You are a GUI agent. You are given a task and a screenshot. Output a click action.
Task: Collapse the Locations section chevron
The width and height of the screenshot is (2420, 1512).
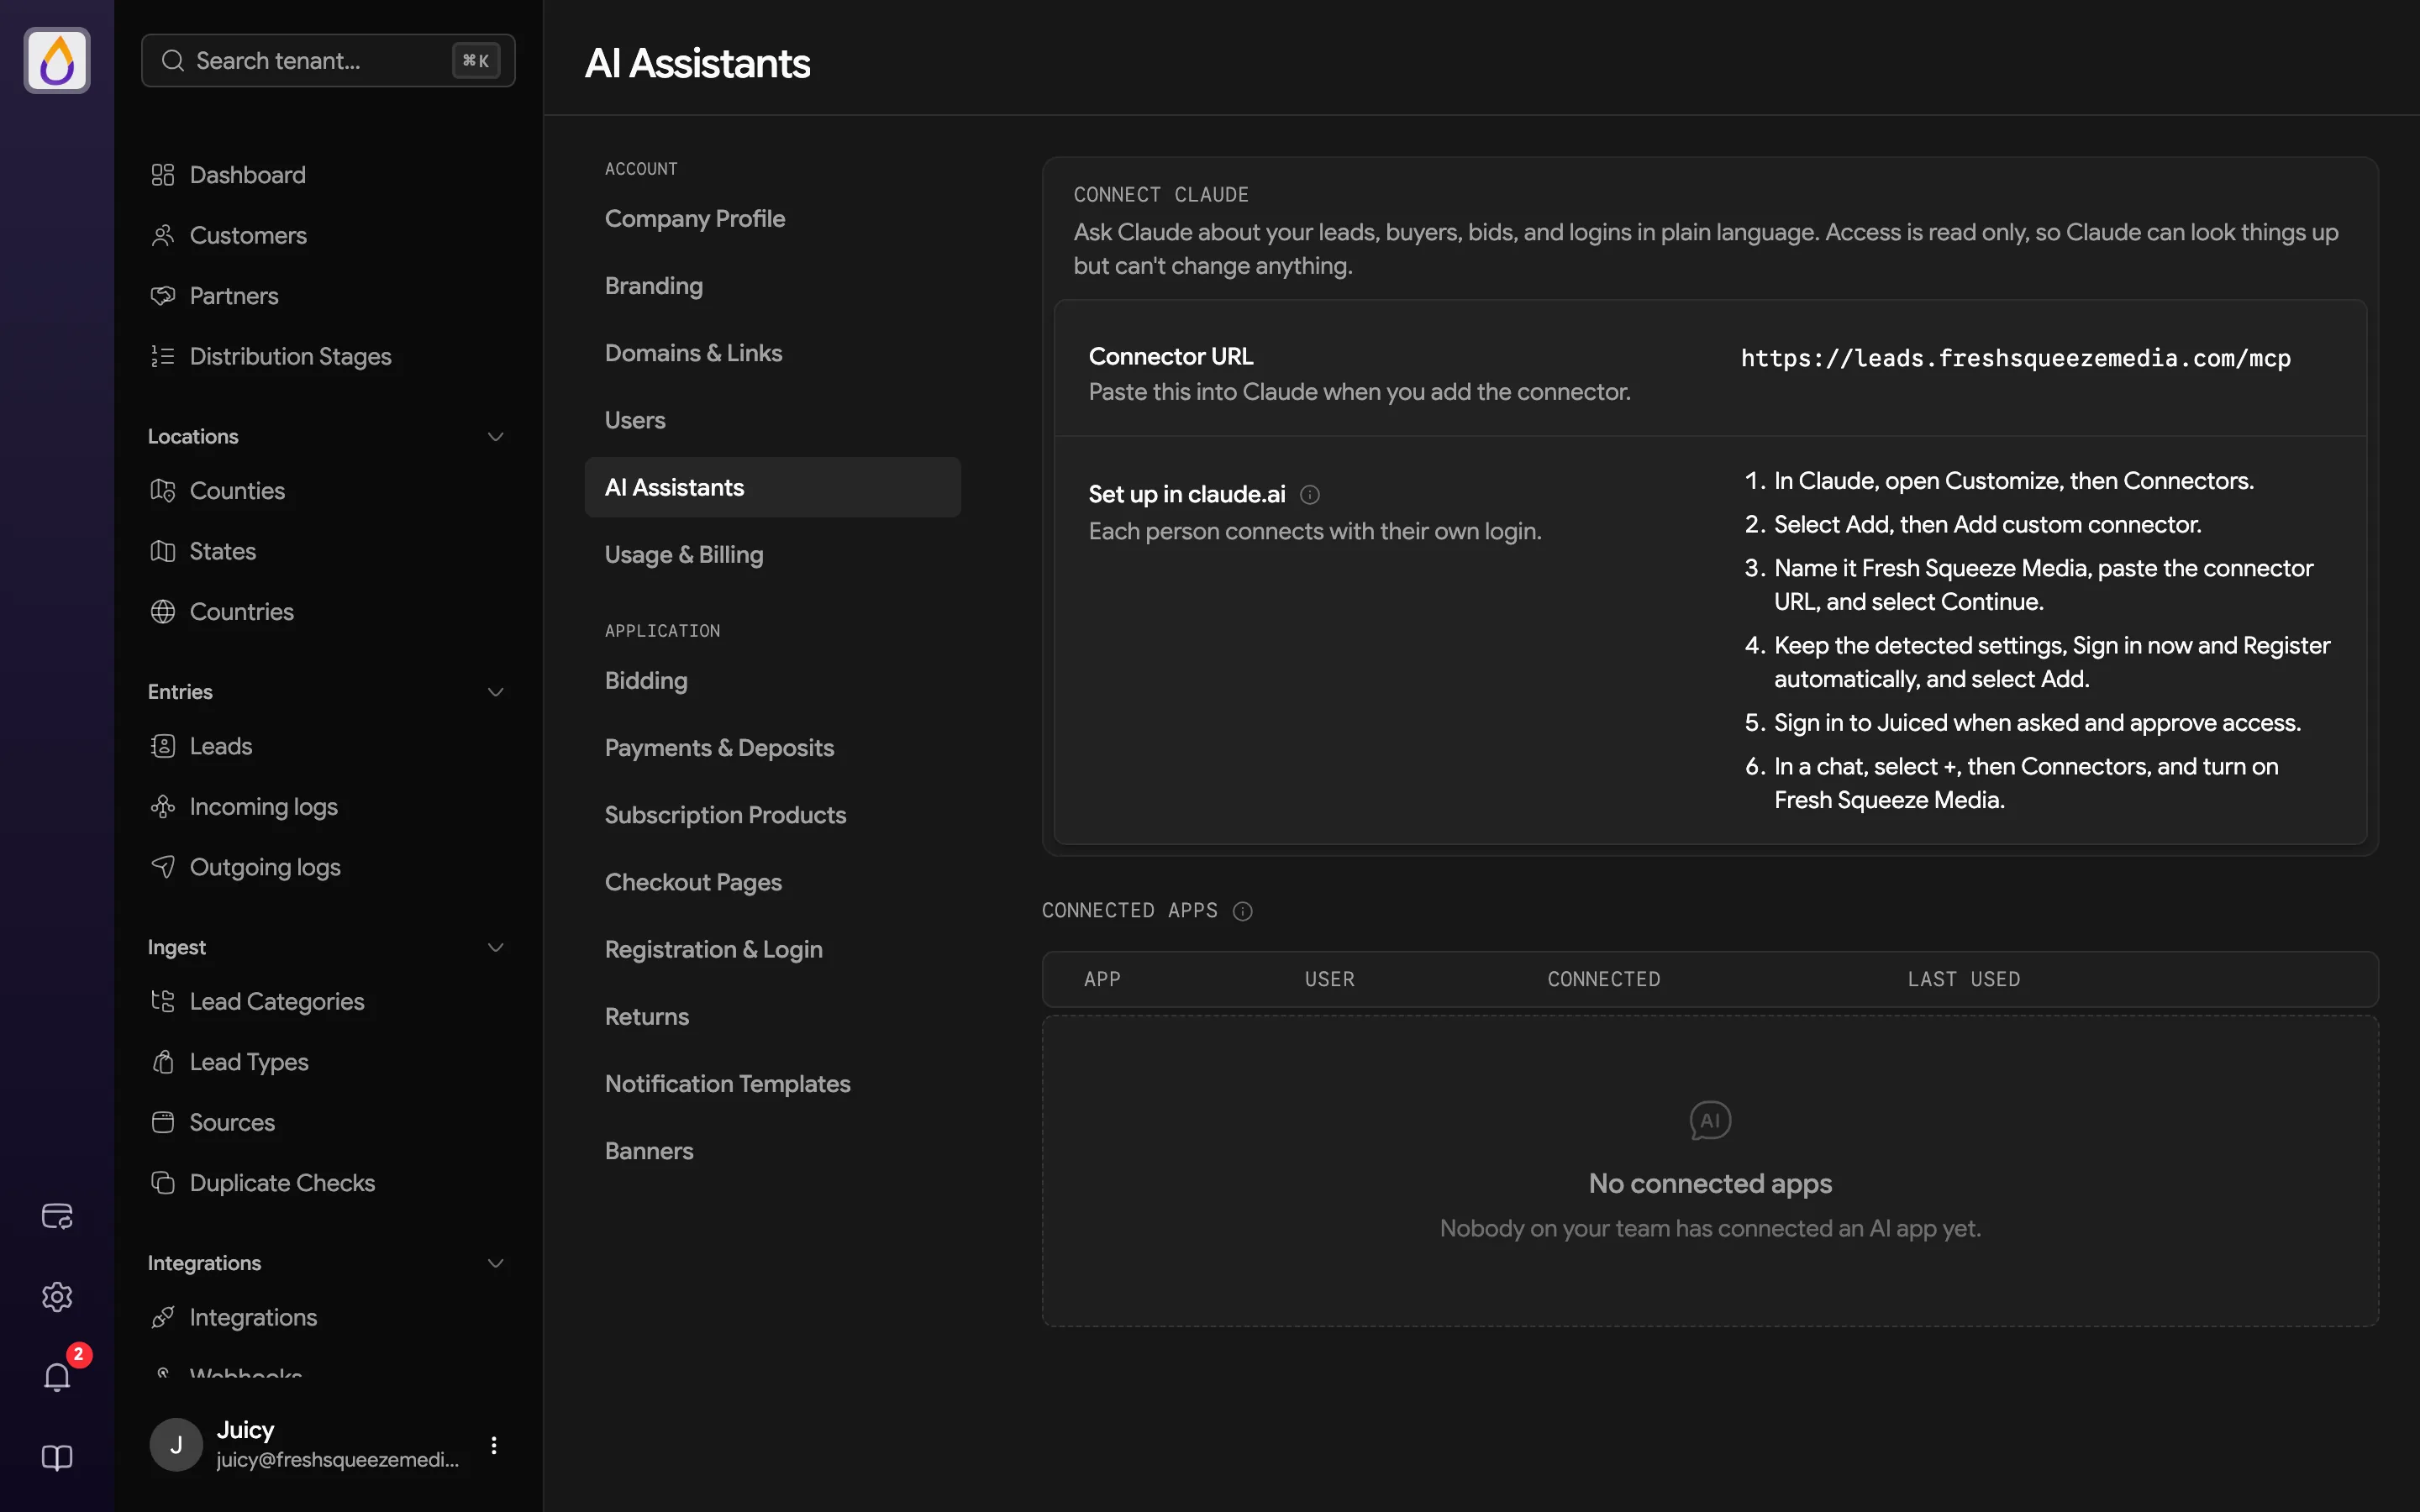495,437
